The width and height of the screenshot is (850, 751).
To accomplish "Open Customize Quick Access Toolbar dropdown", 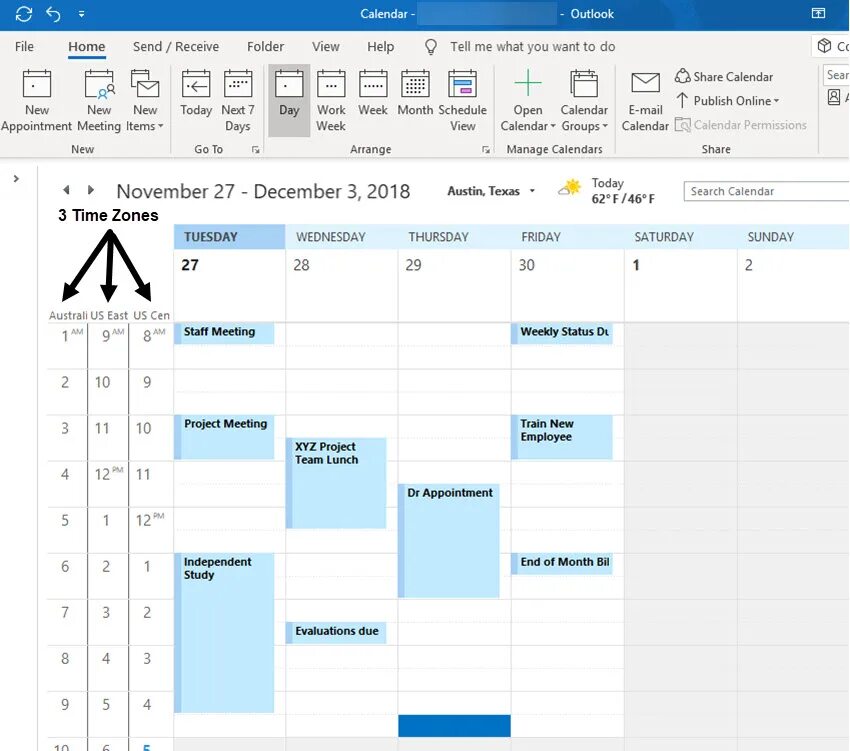I will pyautogui.click(x=81, y=14).
